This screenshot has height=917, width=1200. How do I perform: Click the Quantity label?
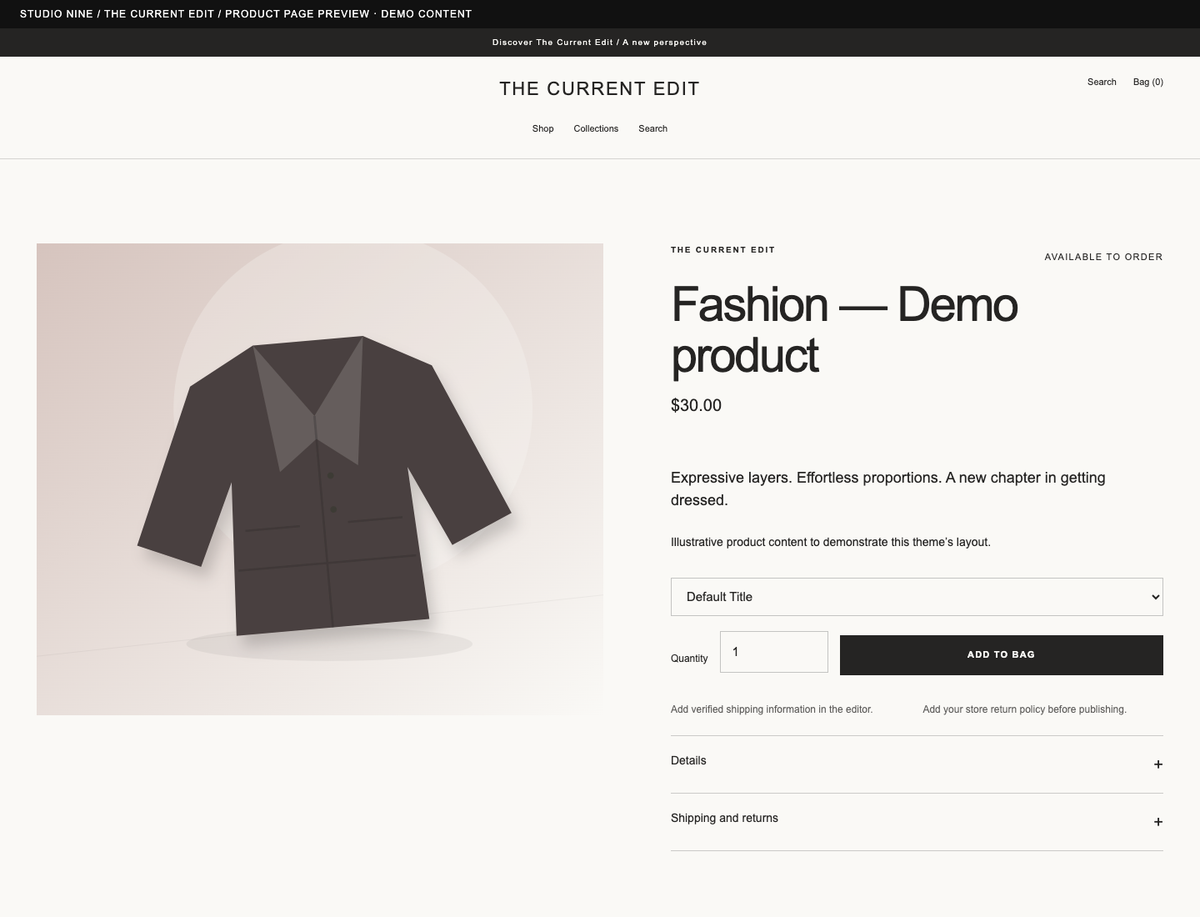[689, 659]
